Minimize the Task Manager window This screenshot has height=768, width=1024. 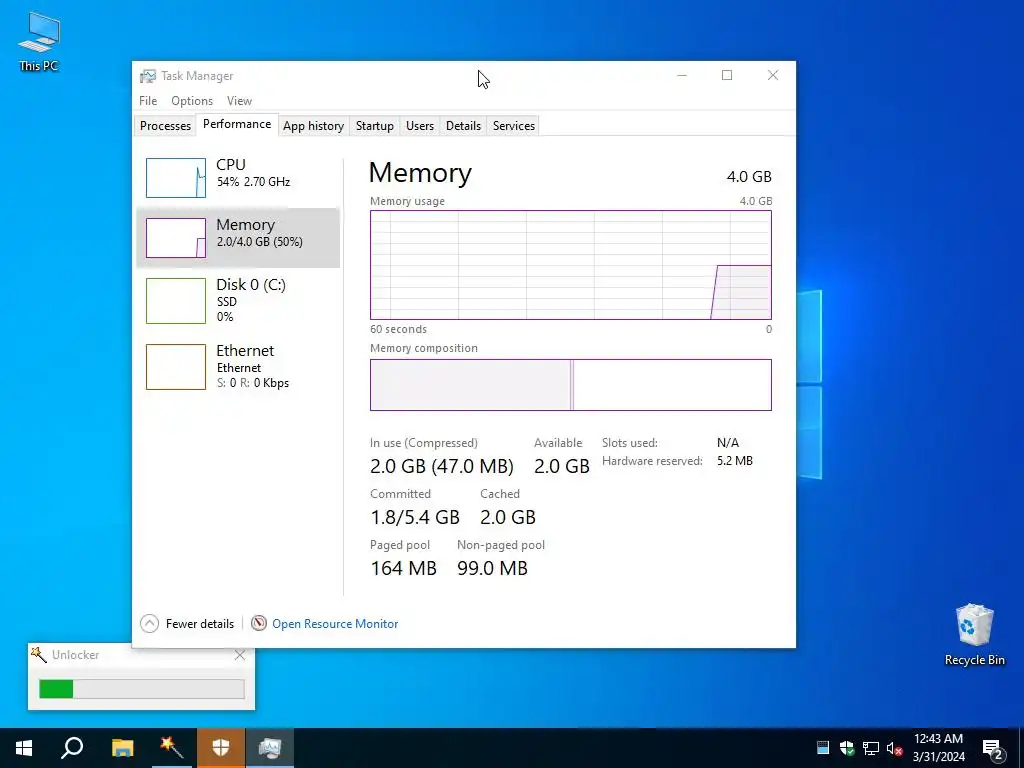click(x=682, y=76)
